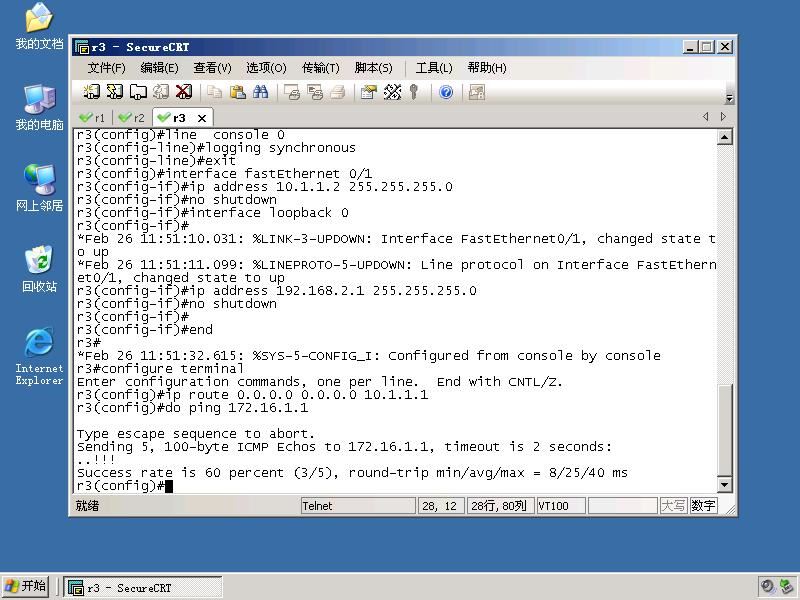Image resolution: width=800 pixels, height=600 pixels.
Task: Click the vertical scrollbar thumb
Action: pos(724,430)
